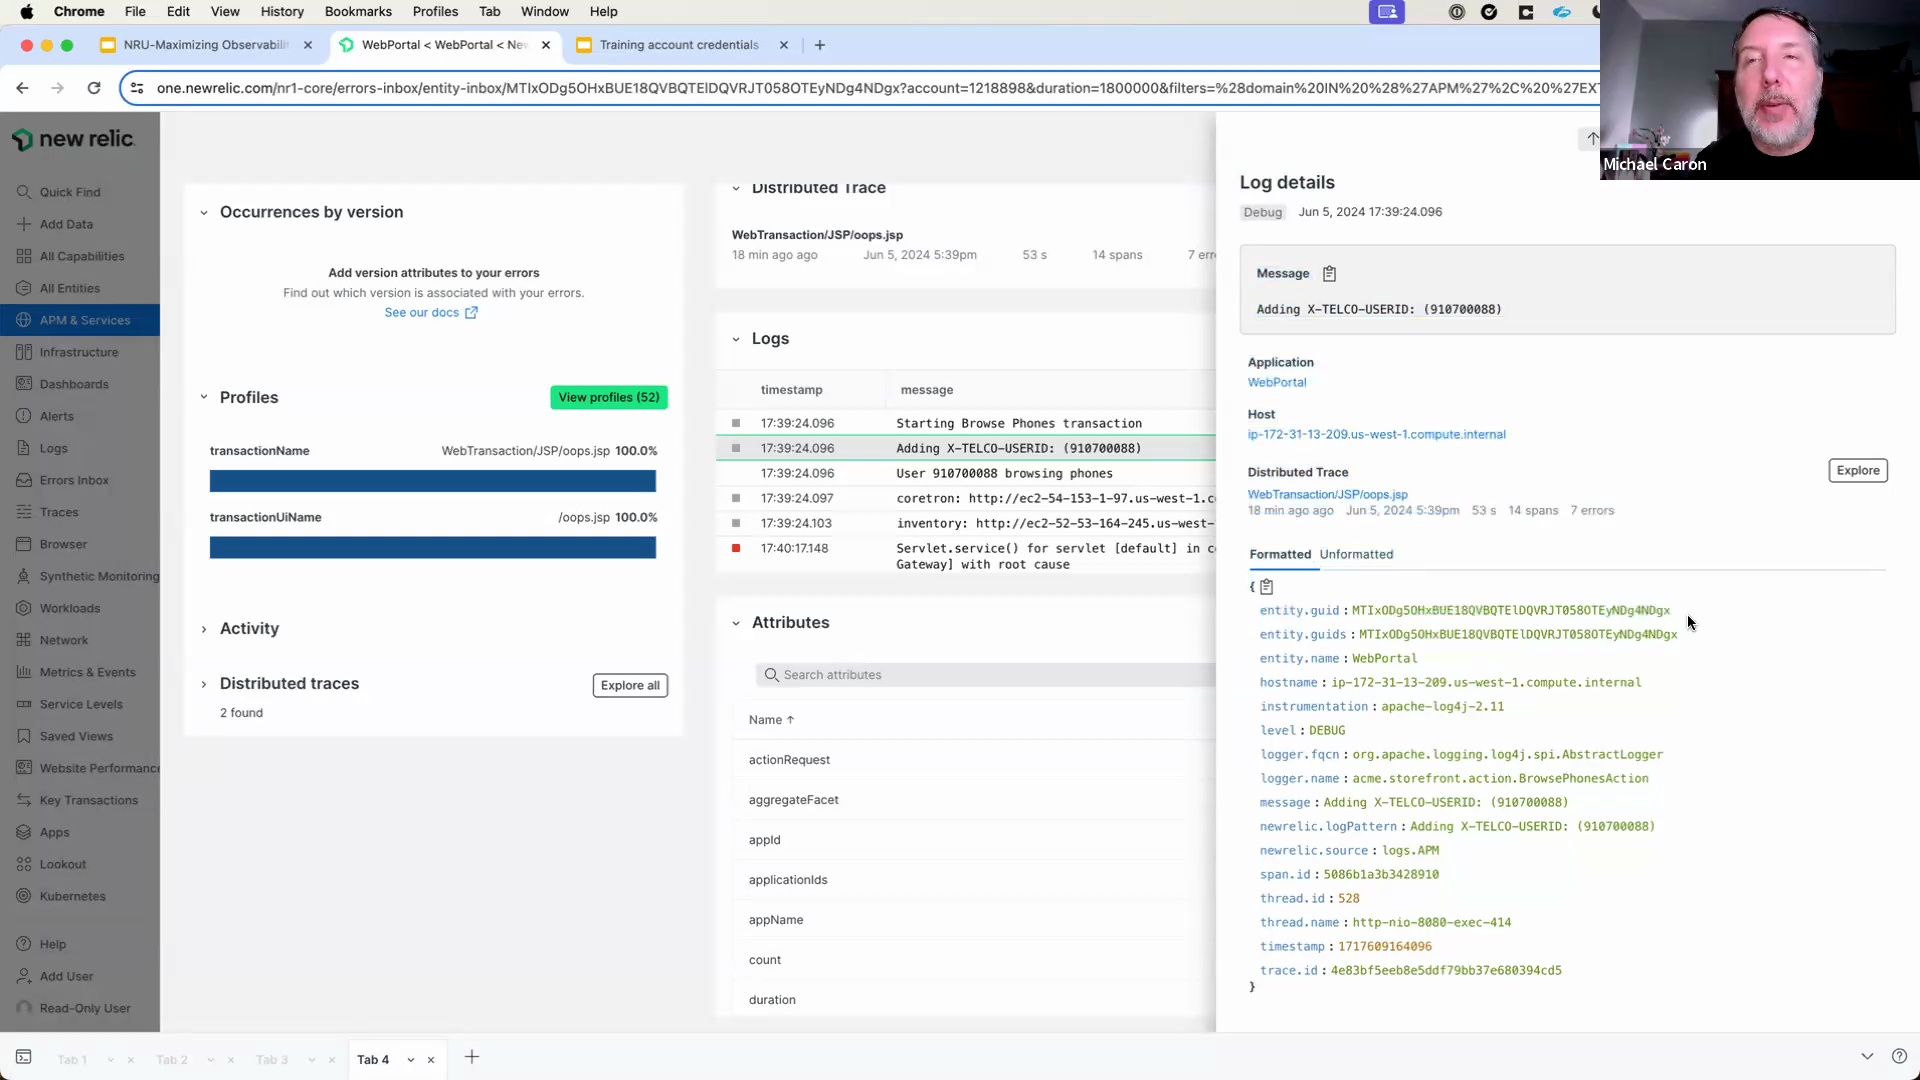Viewport: 1920px width, 1080px height.
Task: Open Saved Views in the sidebar
Action: [76, 736]
